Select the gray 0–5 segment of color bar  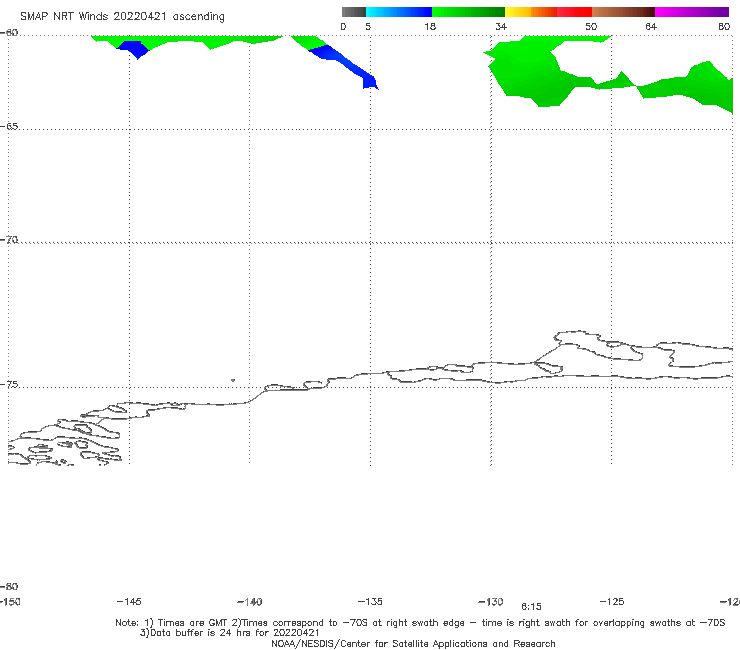(x=354, y=12)
